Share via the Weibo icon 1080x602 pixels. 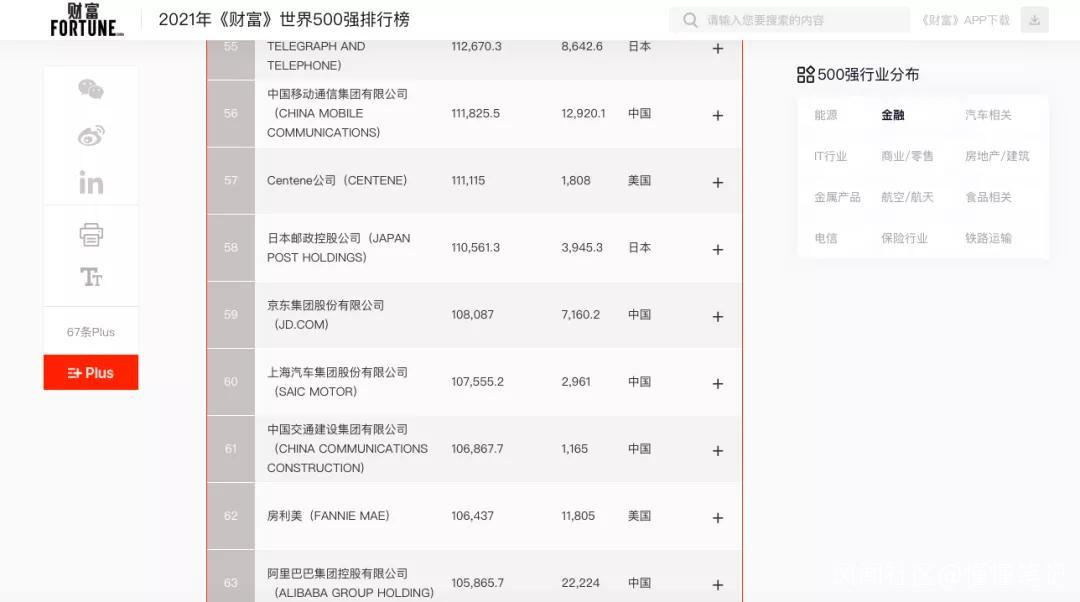click(x=91, y=136)
